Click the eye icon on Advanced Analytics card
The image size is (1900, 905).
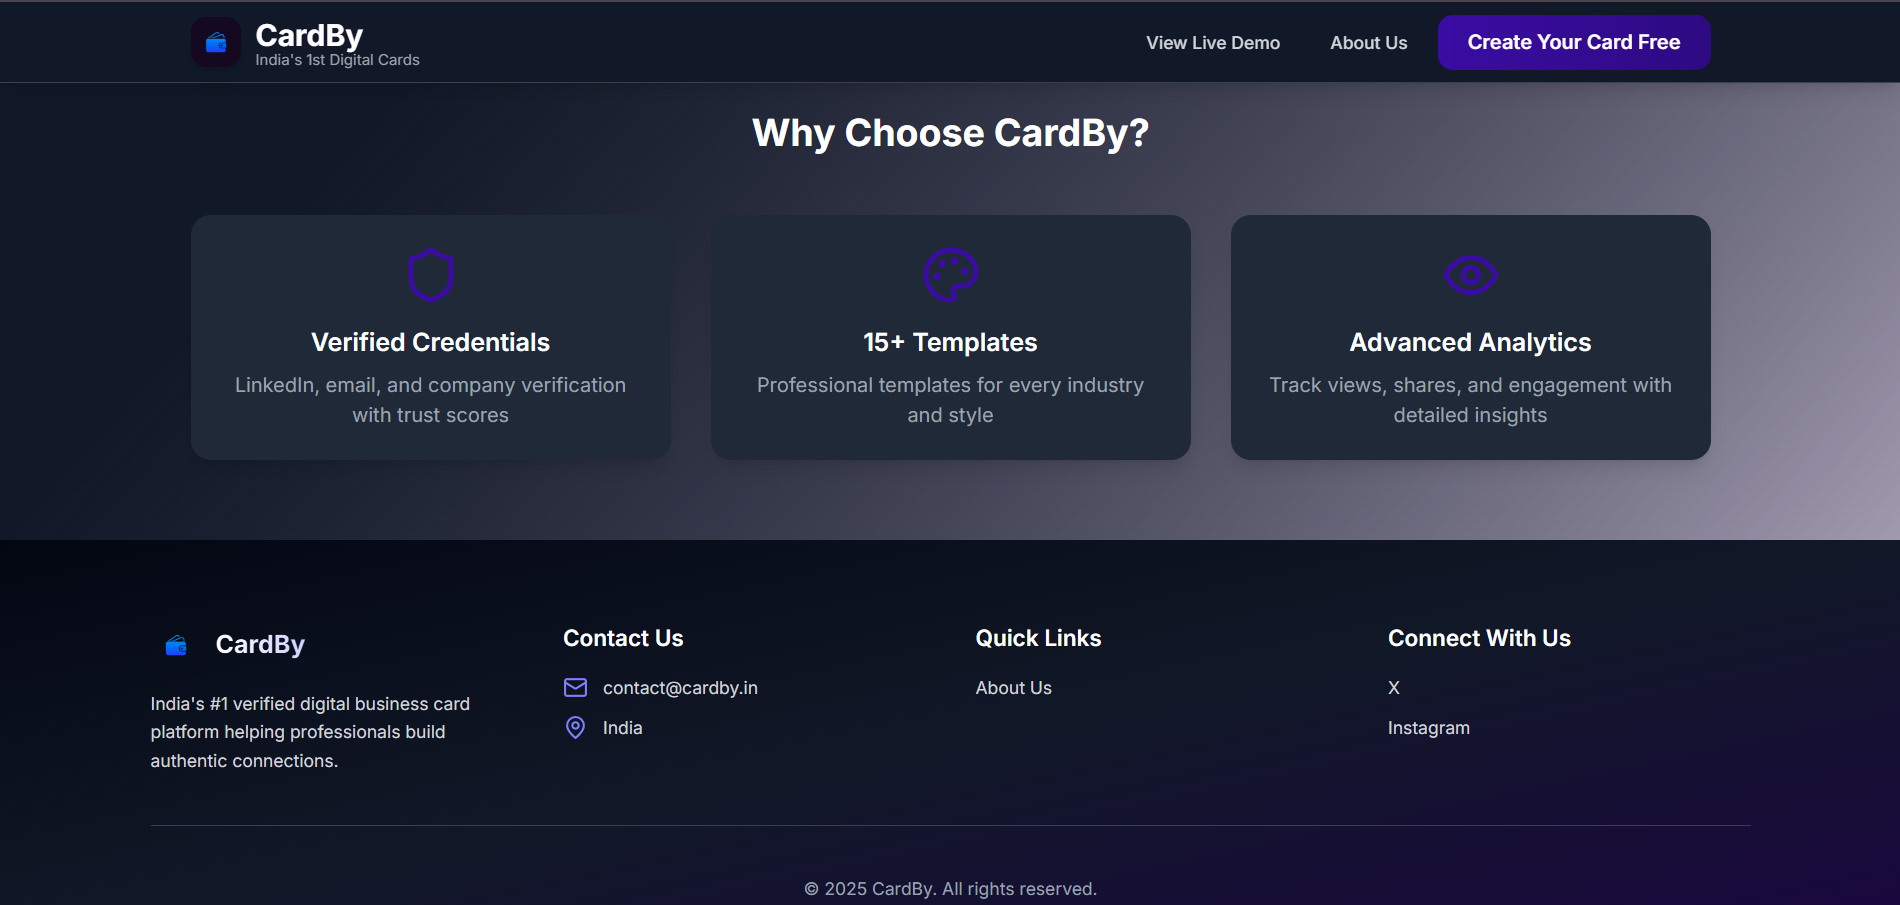[x=1470, y=275]
